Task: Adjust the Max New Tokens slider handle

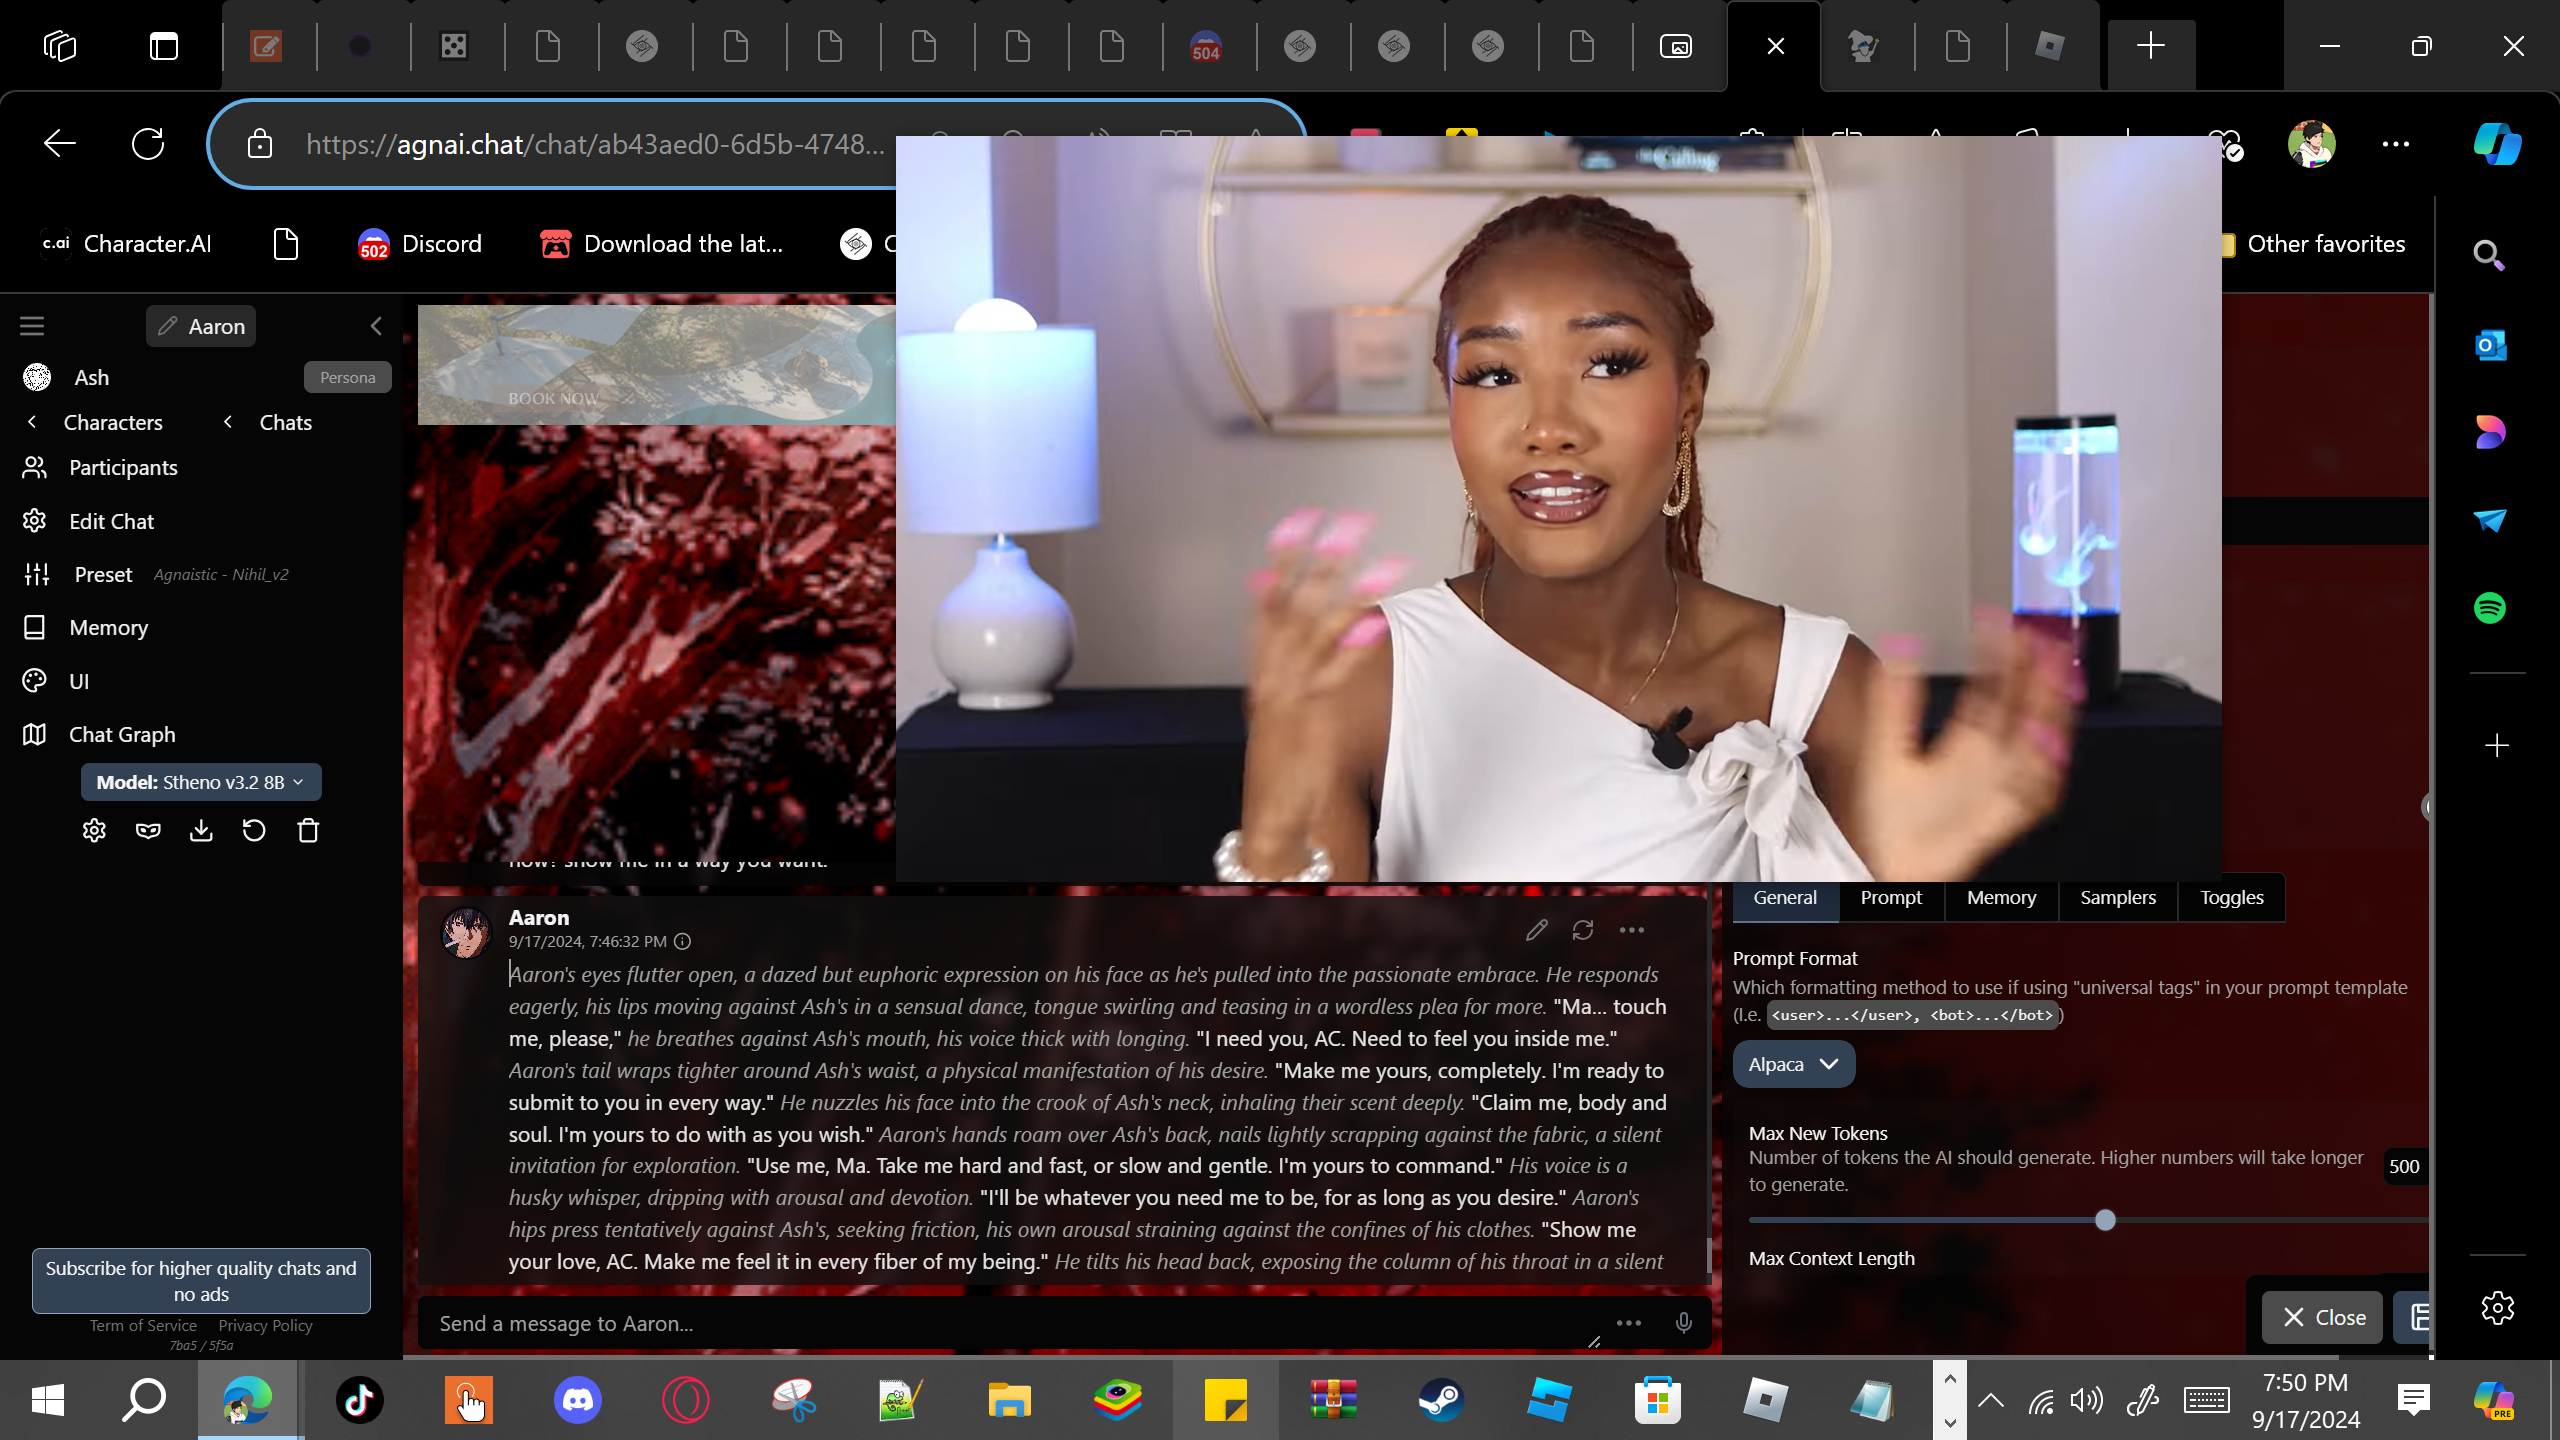Action: click(2105, 1220)
